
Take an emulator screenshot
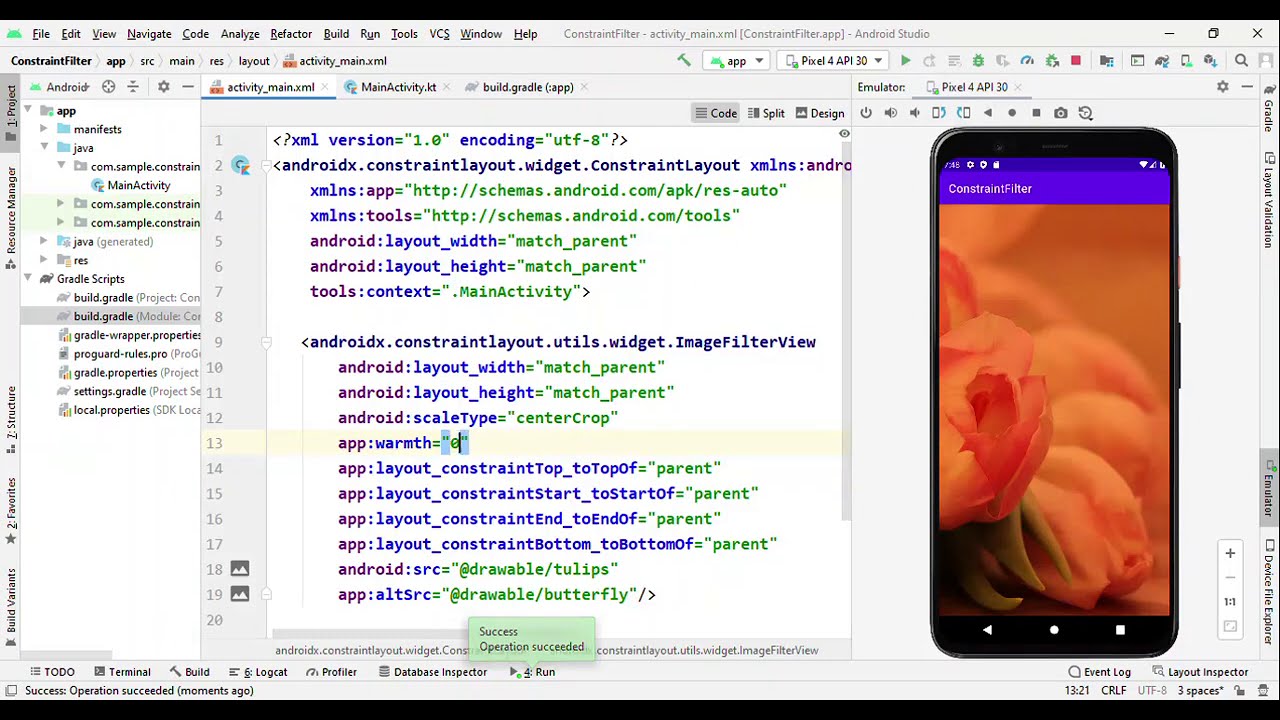pyautogui.click(x=1060, y=113)
